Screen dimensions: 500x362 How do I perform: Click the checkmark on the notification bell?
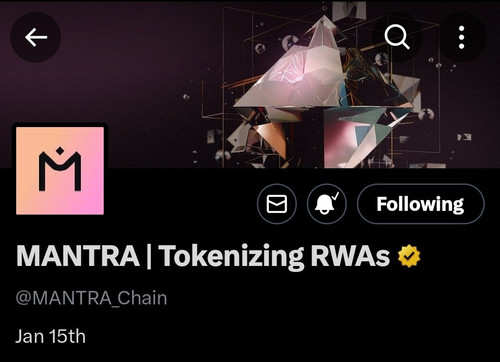[335, 196]
